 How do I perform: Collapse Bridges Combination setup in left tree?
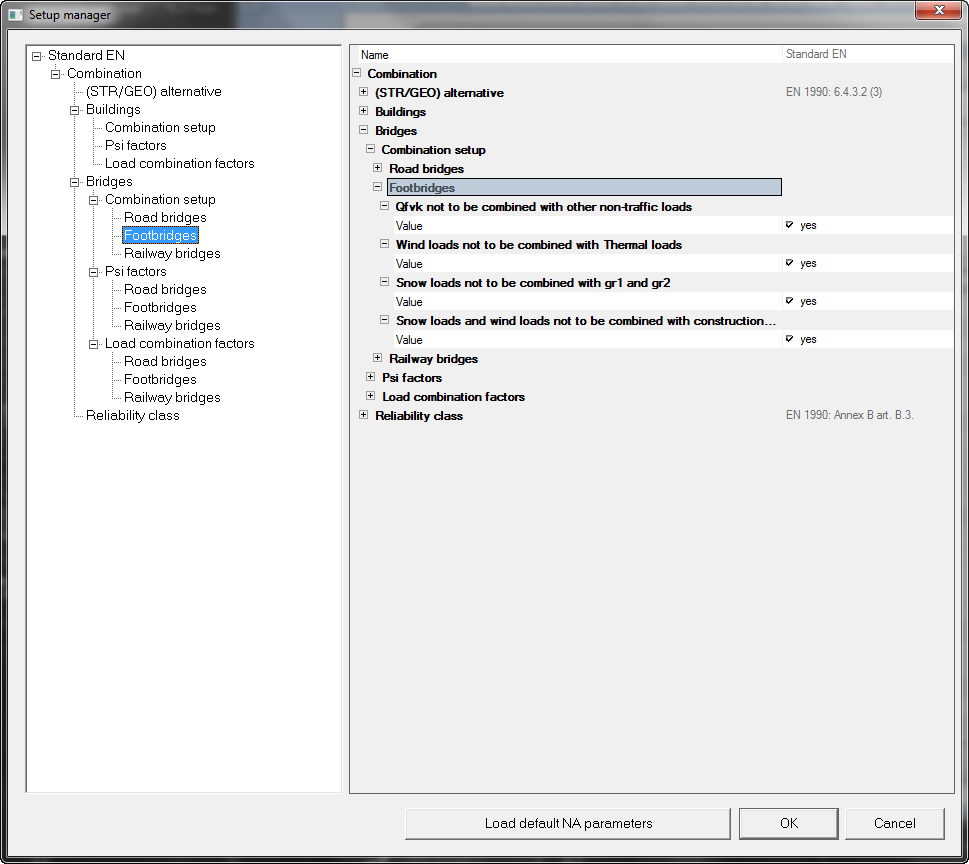(94, 200)
